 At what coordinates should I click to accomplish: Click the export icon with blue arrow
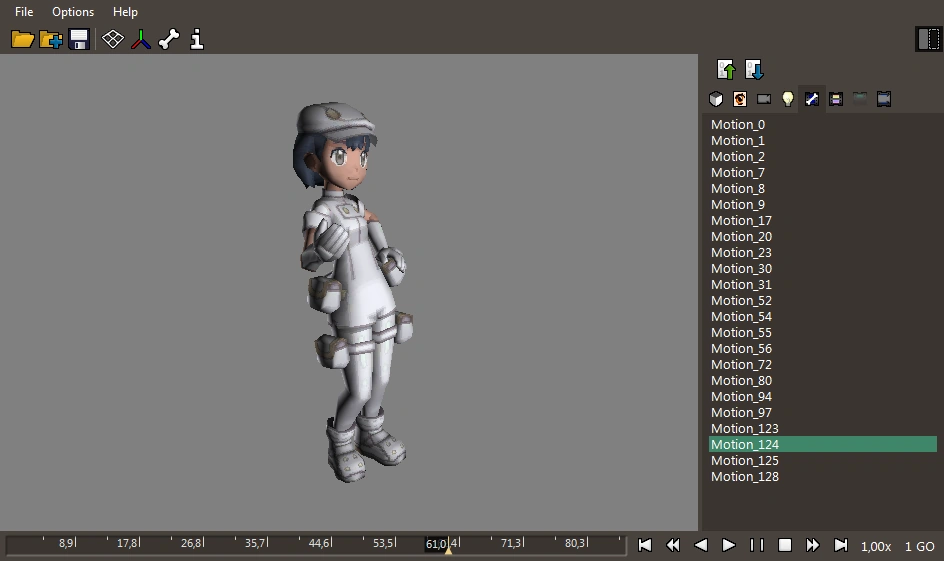click(x=755, y=70)
